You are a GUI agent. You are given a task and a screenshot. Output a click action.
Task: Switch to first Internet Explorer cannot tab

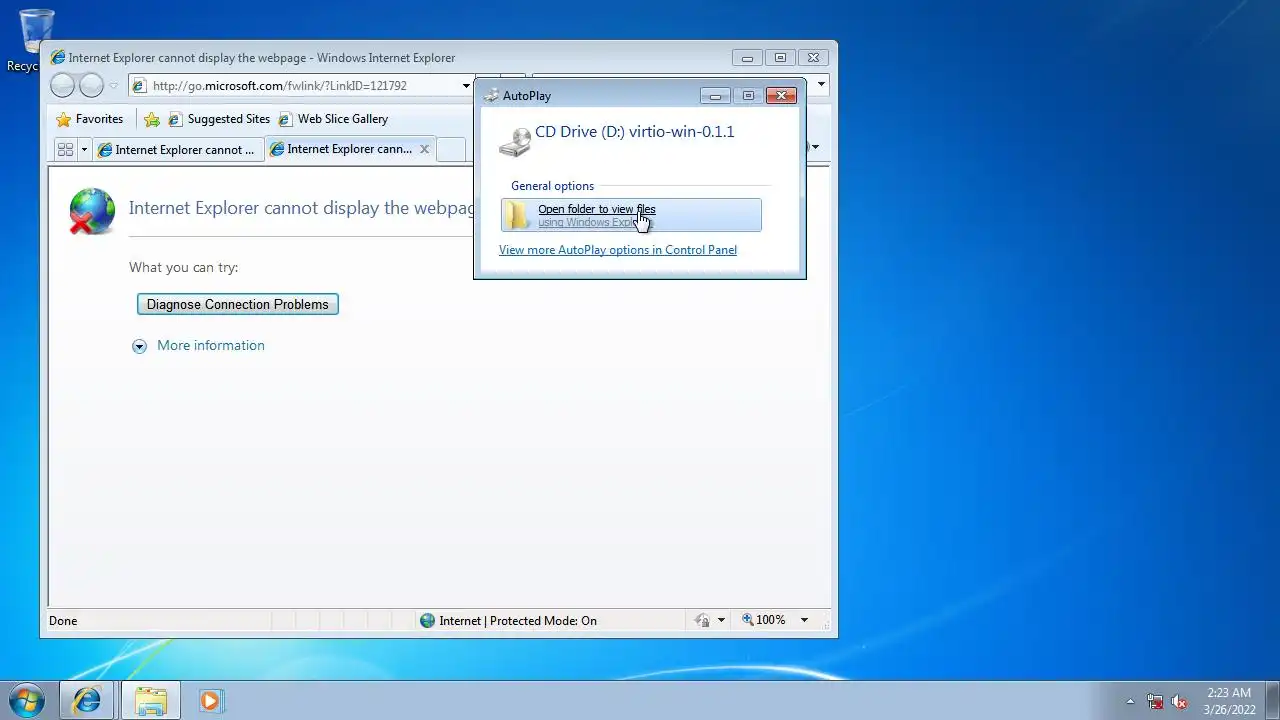177,150
